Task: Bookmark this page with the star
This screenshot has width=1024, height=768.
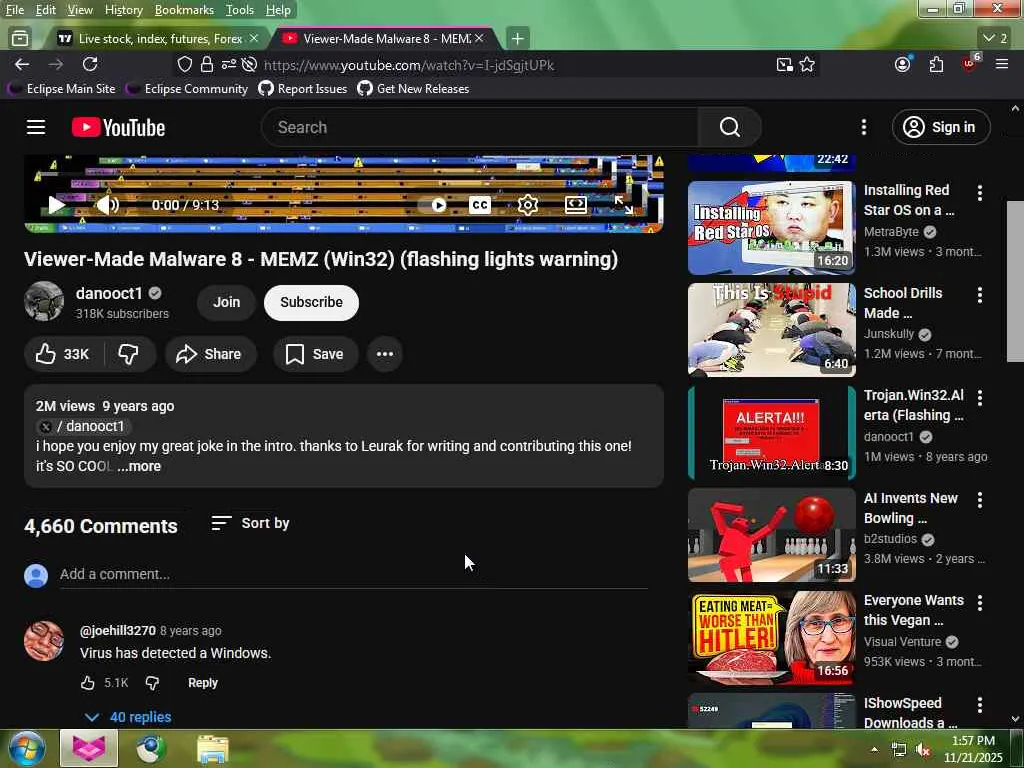Action: pyautogui.click(x=807, y=64)
